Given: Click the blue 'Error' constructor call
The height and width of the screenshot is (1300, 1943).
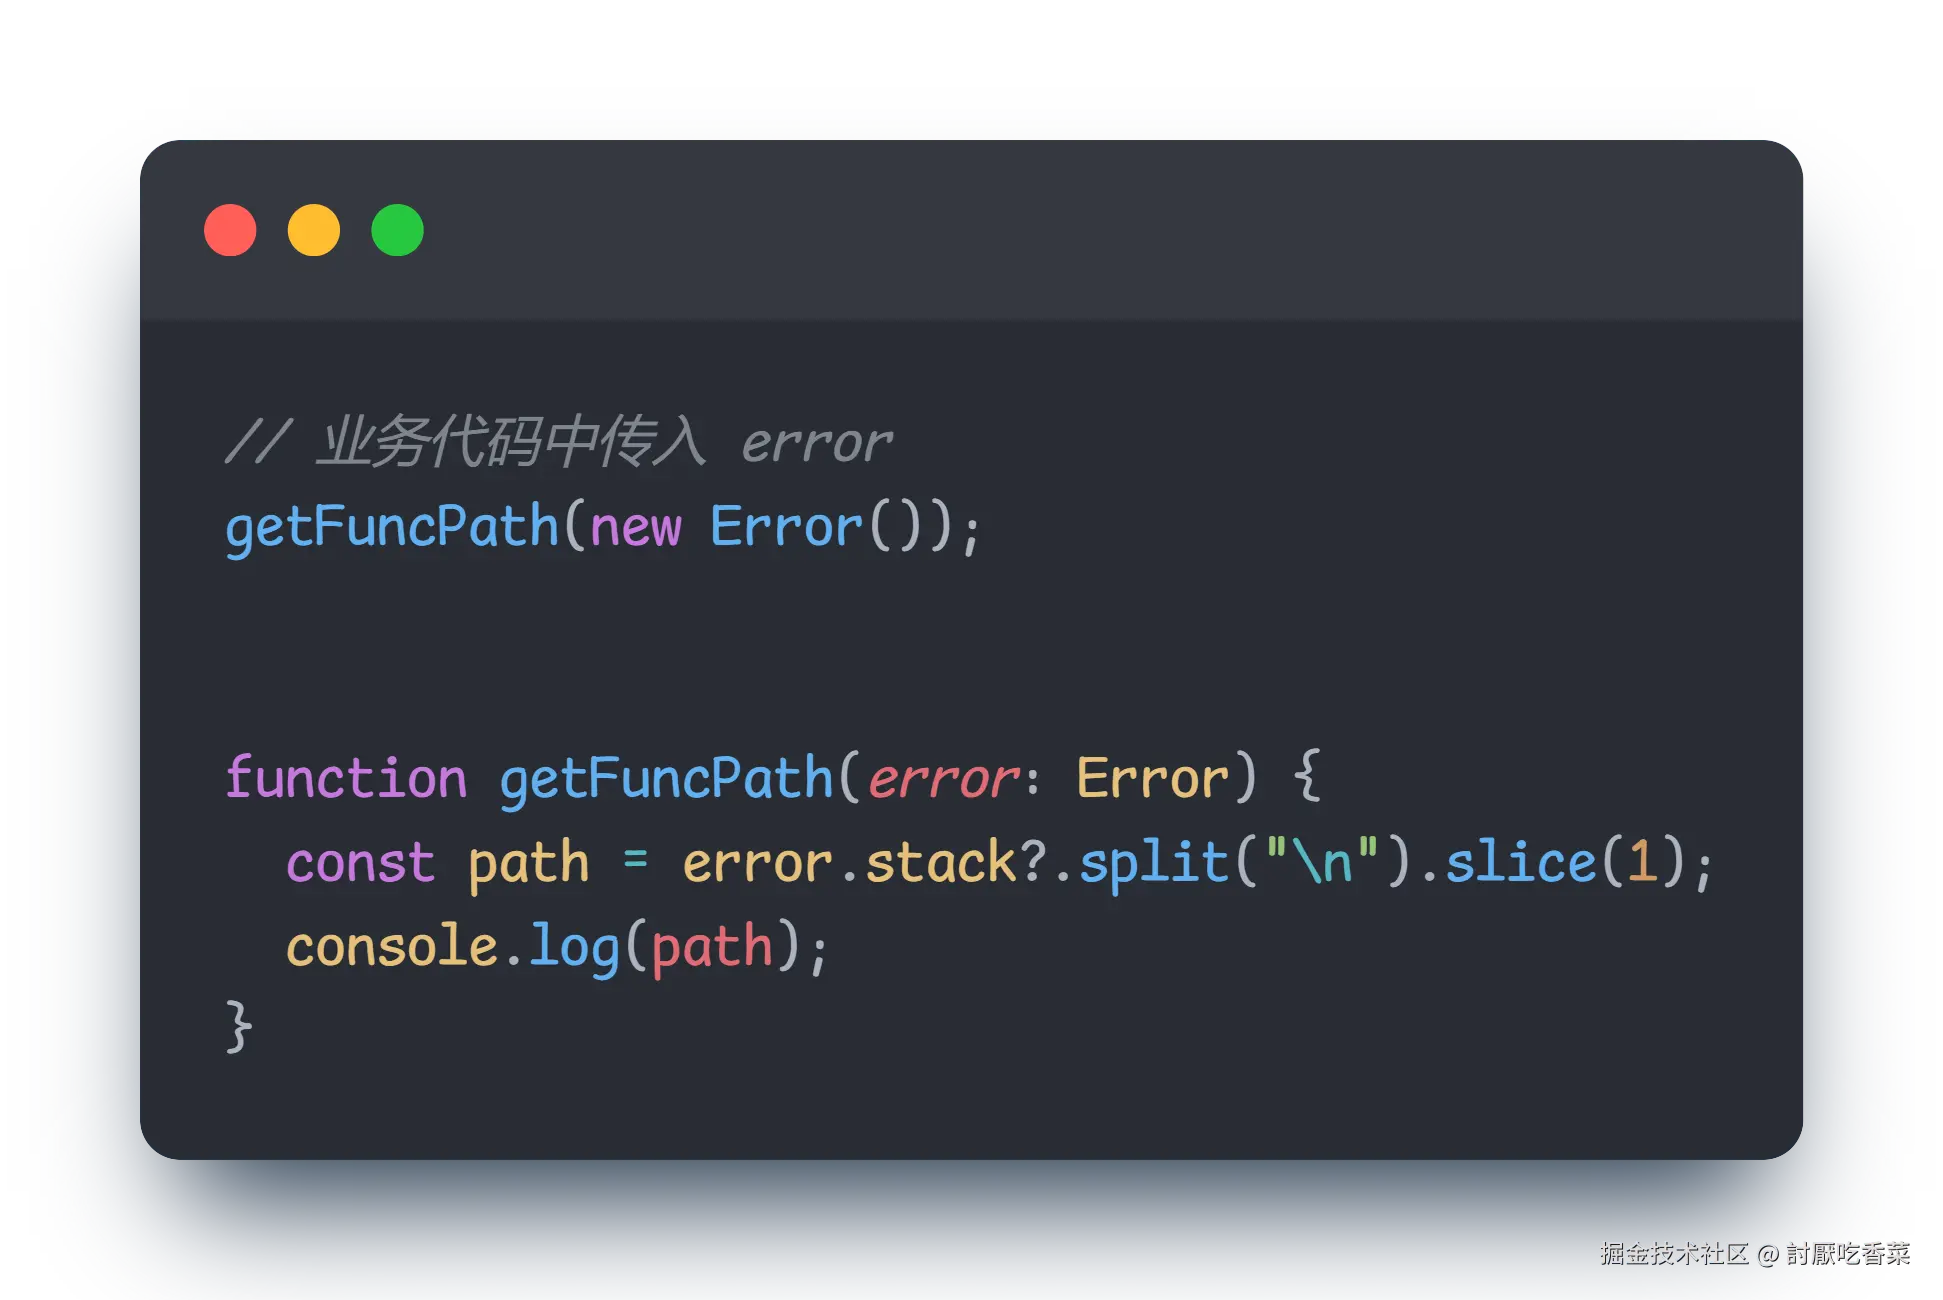Looking at the screenshot, I should (x=786, y=527).
